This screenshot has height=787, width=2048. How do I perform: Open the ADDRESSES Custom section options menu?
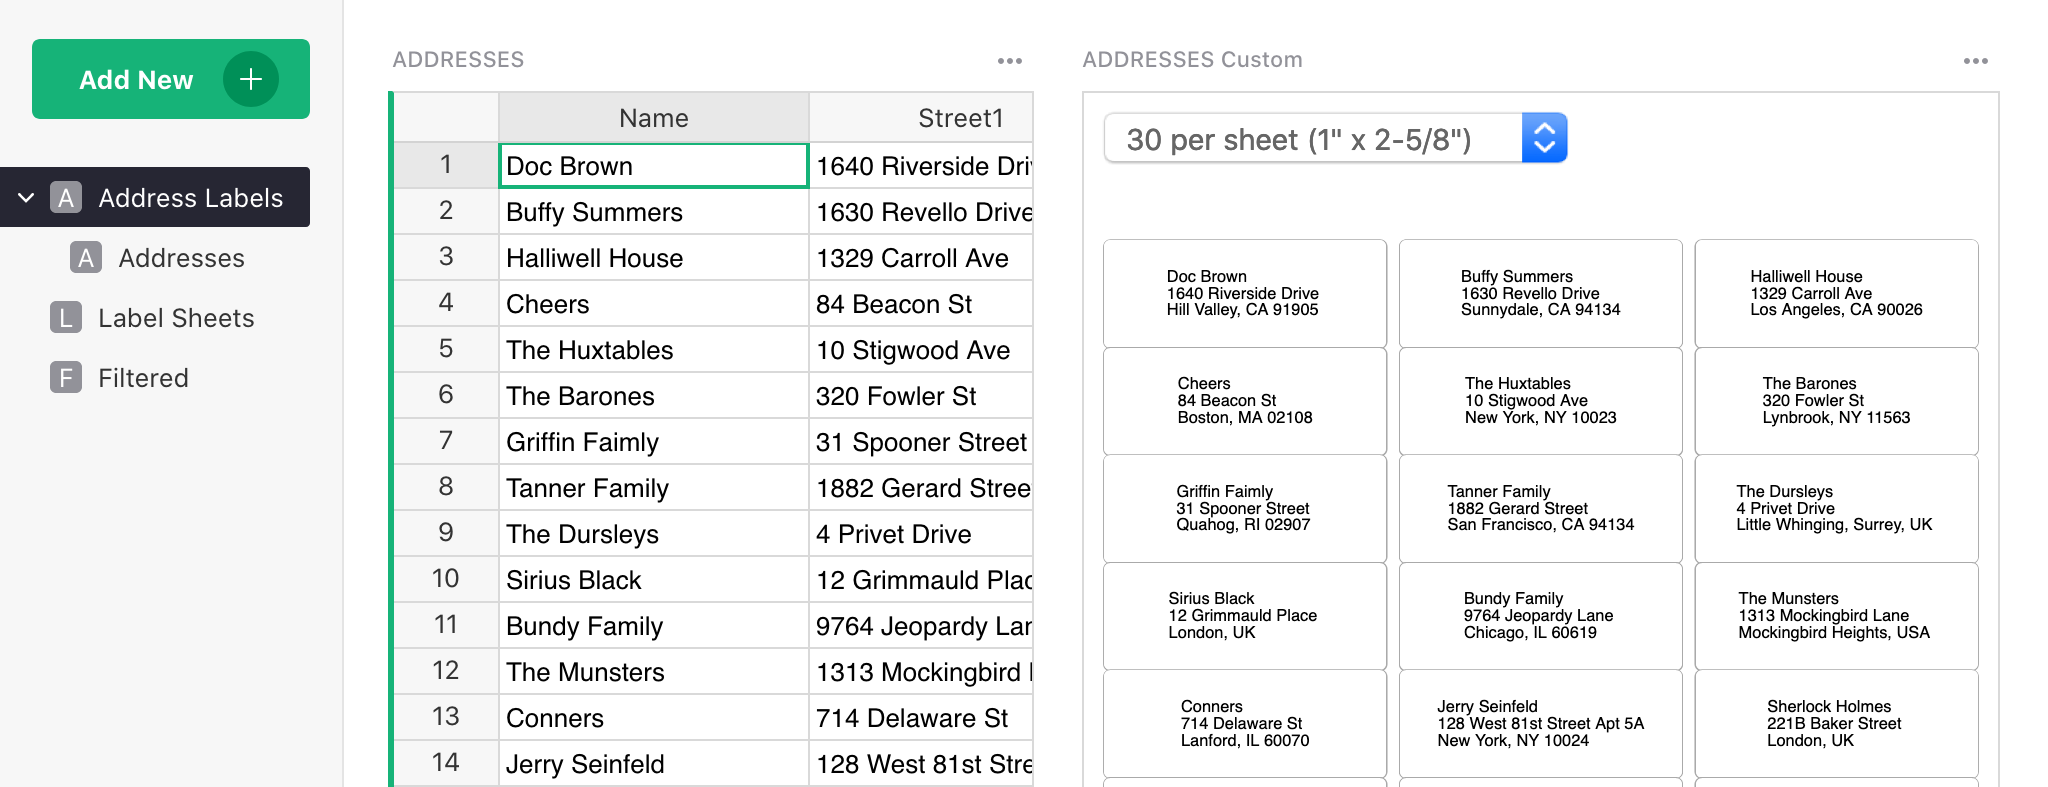[1976, 61]
